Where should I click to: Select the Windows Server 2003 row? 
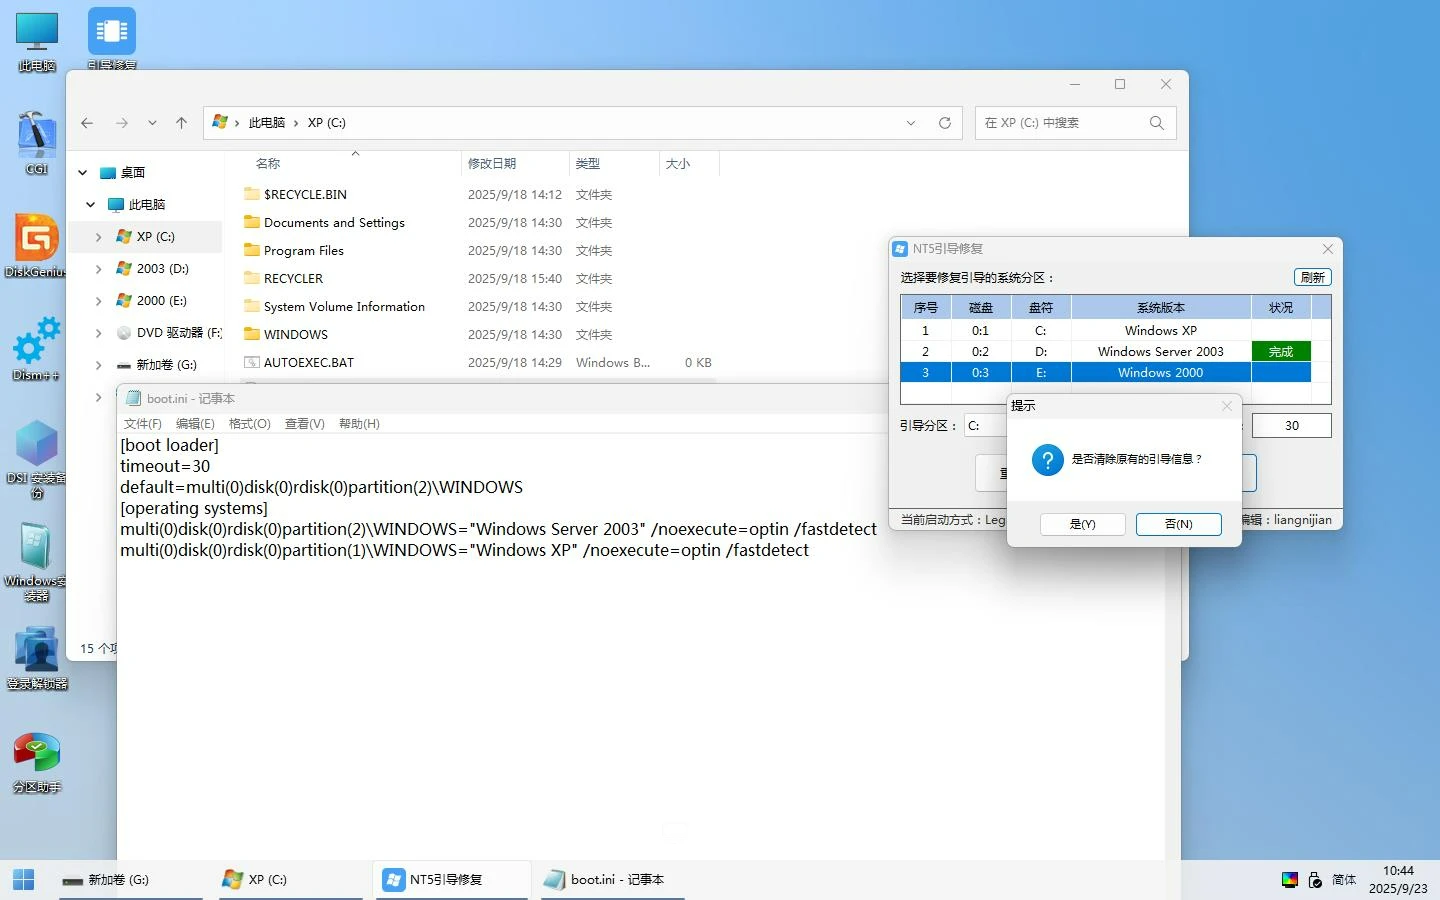point(1115,351)
